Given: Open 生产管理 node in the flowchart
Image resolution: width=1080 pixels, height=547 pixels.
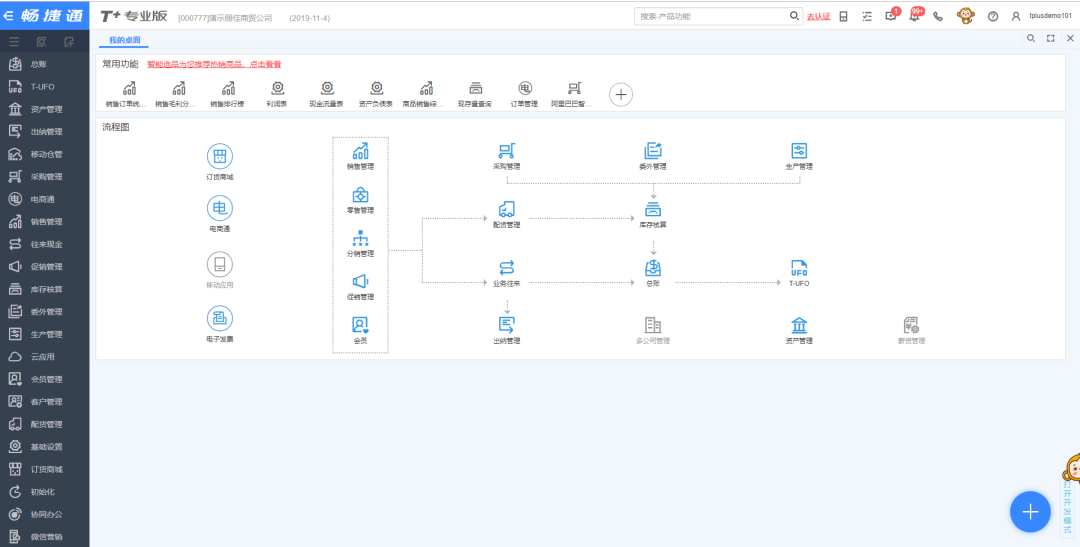Looking at the screenshot, I should tap(799, 156).
